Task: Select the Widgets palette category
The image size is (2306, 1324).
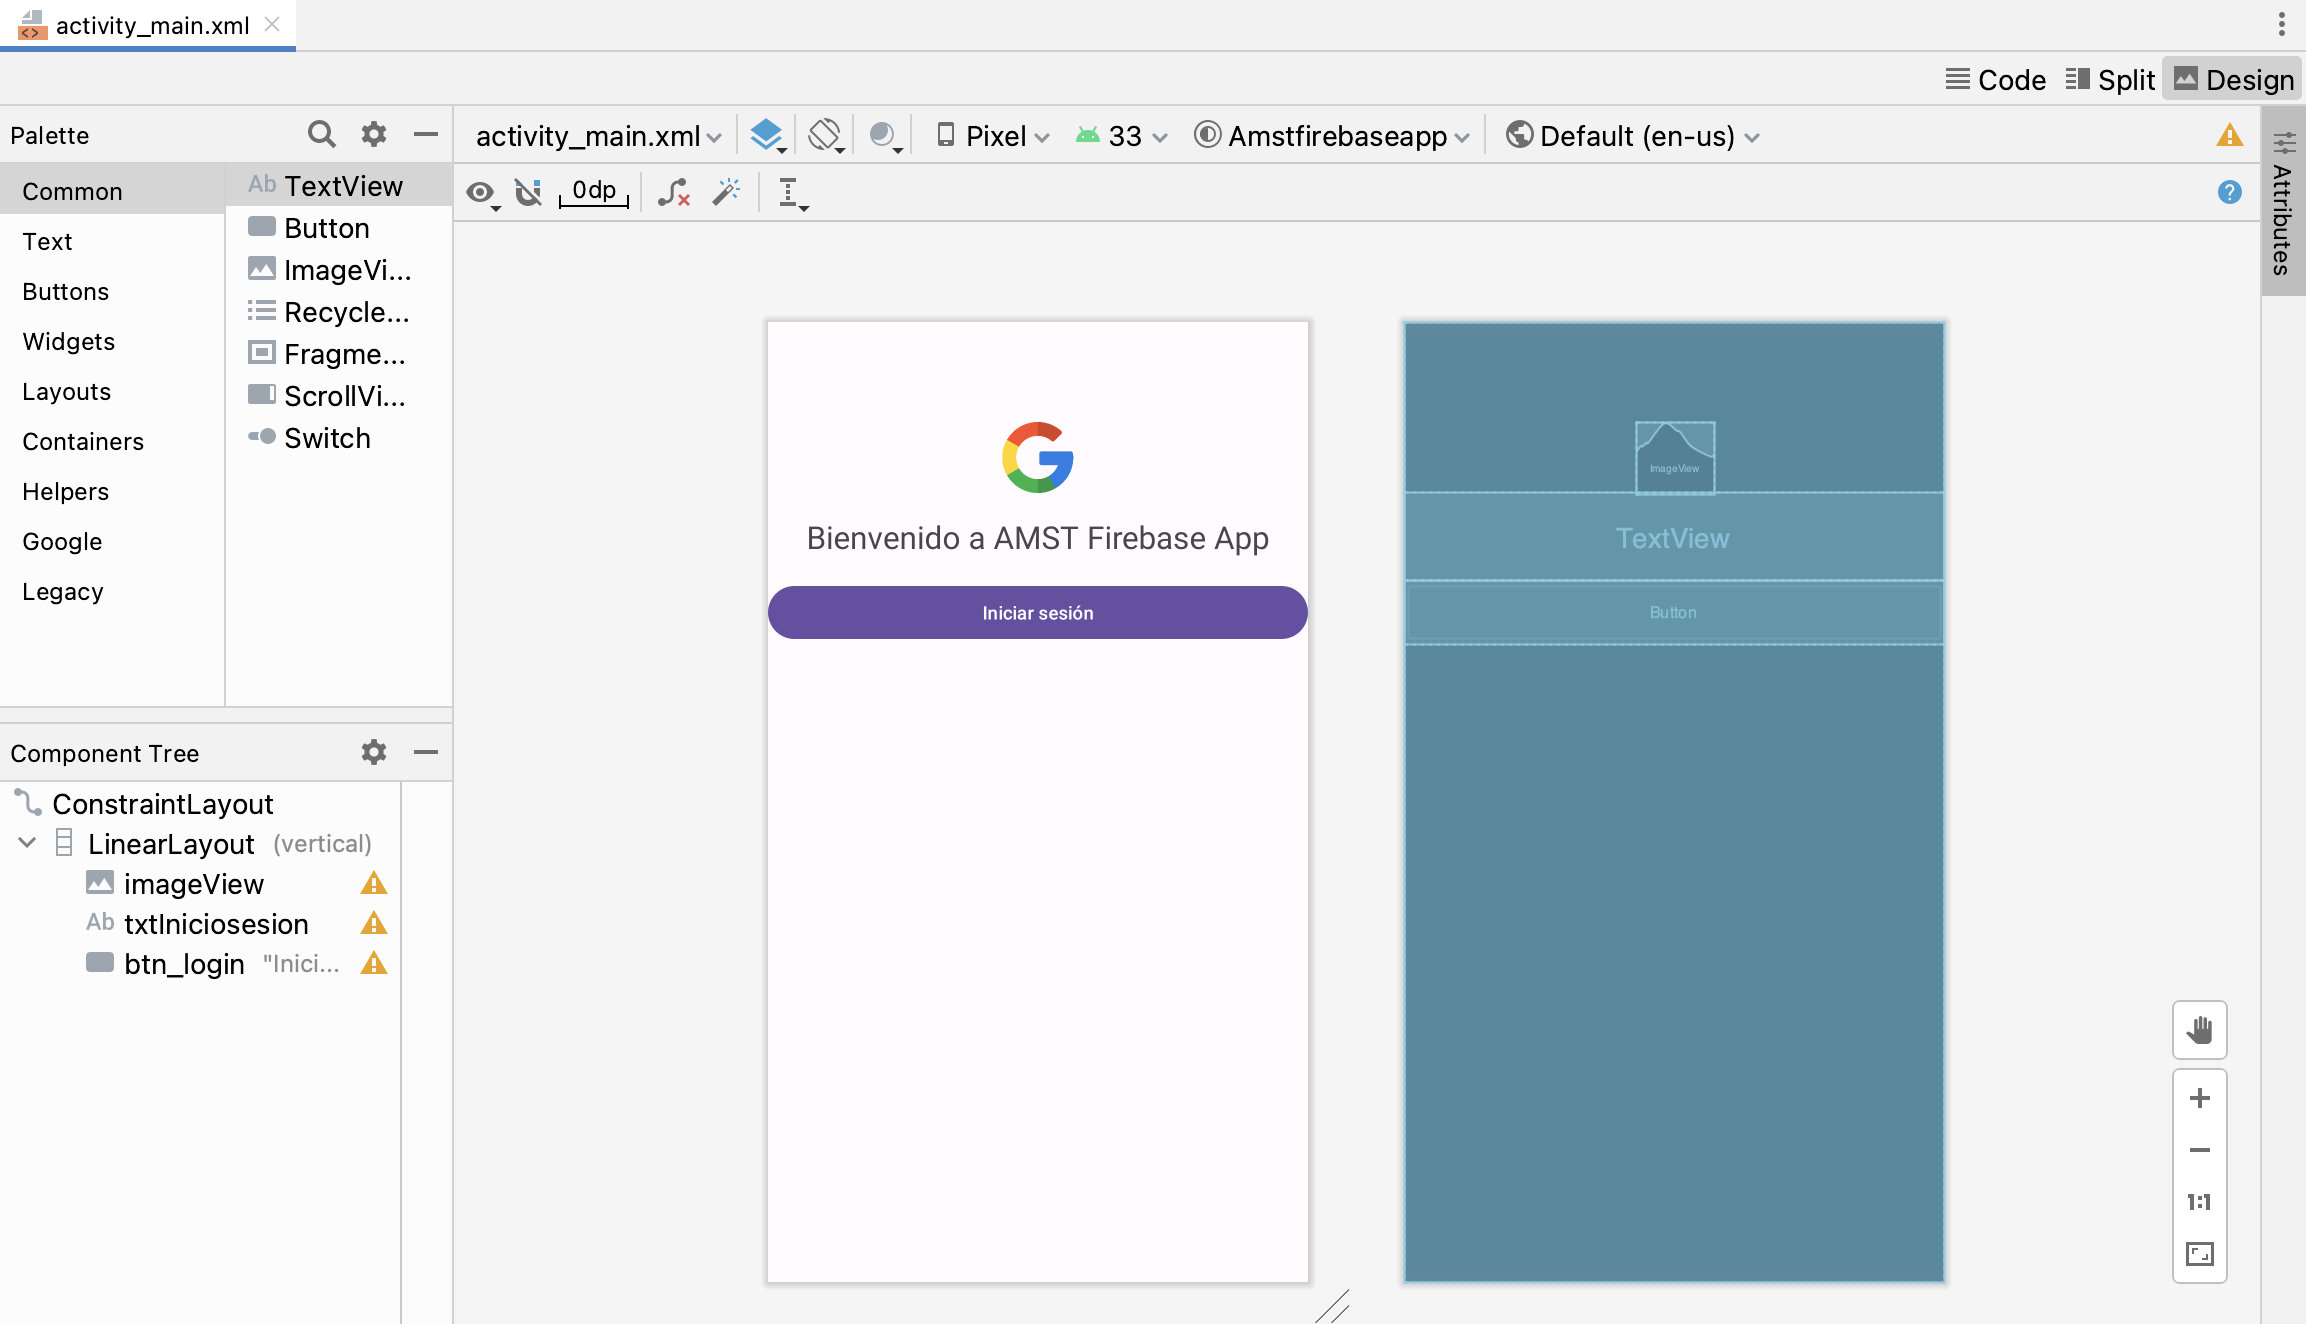Action: [x=112, y=341]
